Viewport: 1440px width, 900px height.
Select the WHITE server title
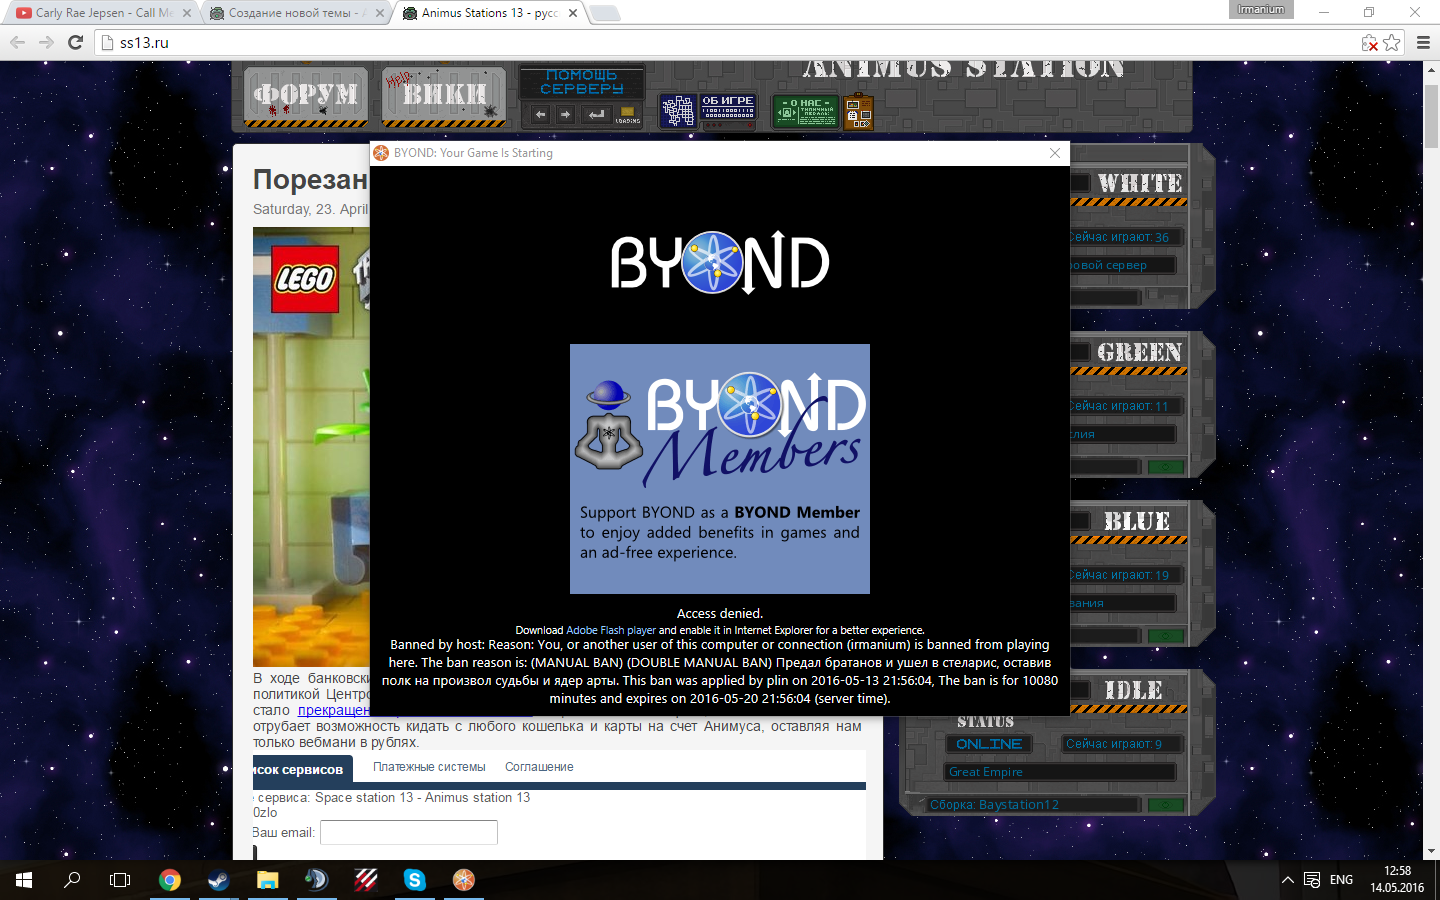pos(1140,183)
